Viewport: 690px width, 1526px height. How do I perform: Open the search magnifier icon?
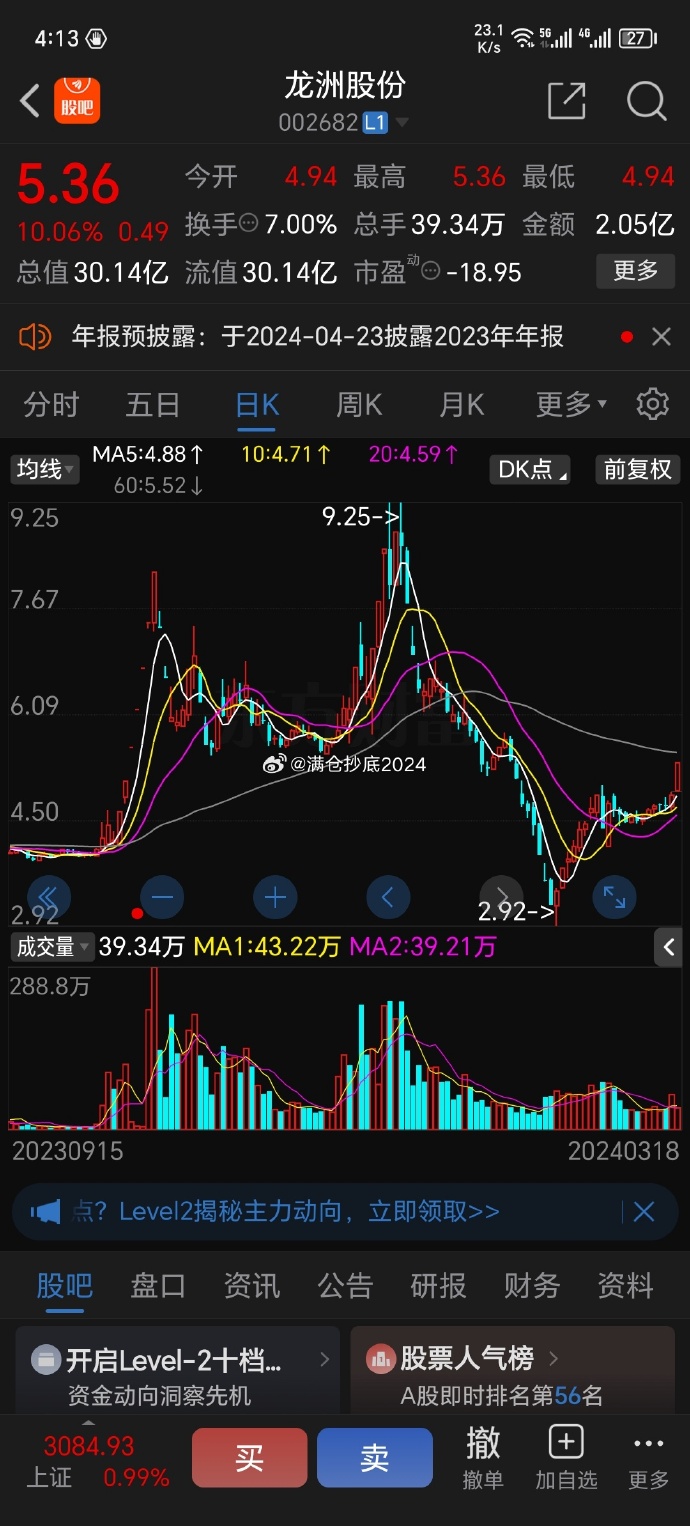646,101
